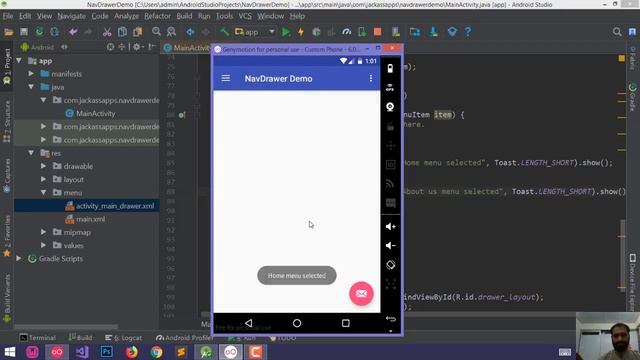
Task: Collapse the app module tree node
Action: [x=19, y=61]
